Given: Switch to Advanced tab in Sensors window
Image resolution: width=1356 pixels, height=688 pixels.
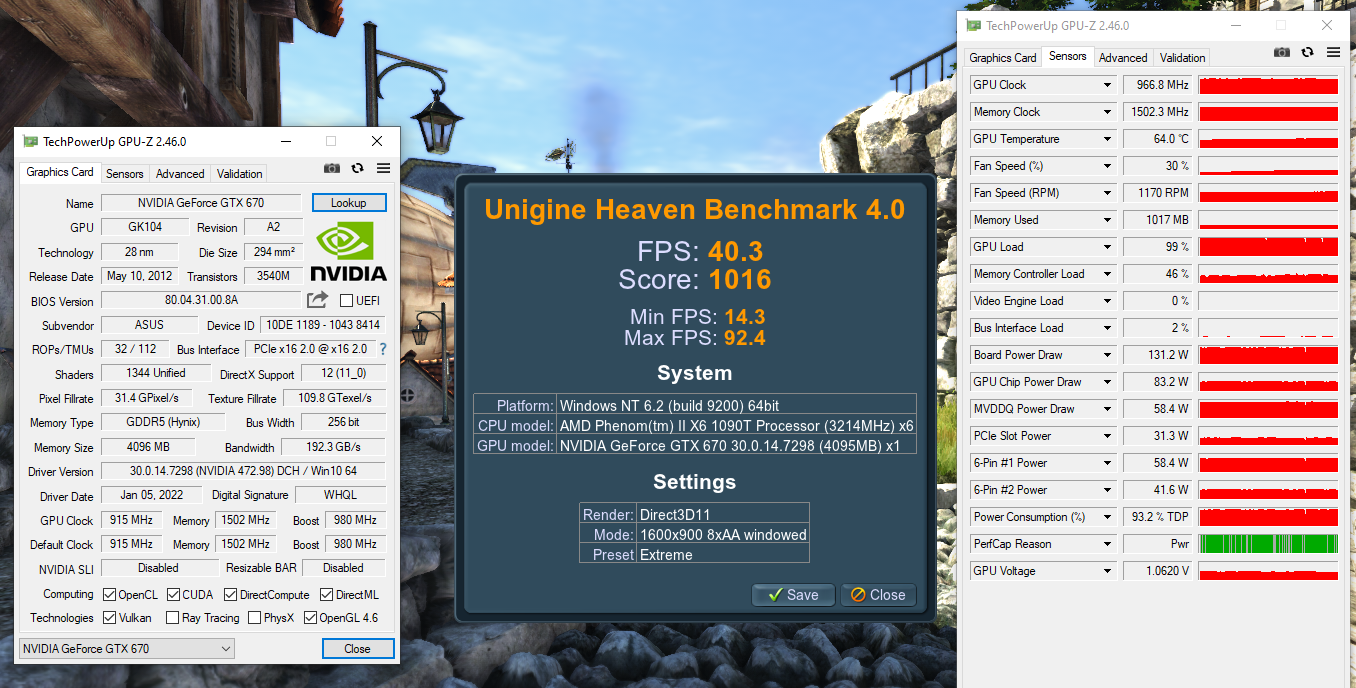Looking at the screenshot, I should point(1123,58).
